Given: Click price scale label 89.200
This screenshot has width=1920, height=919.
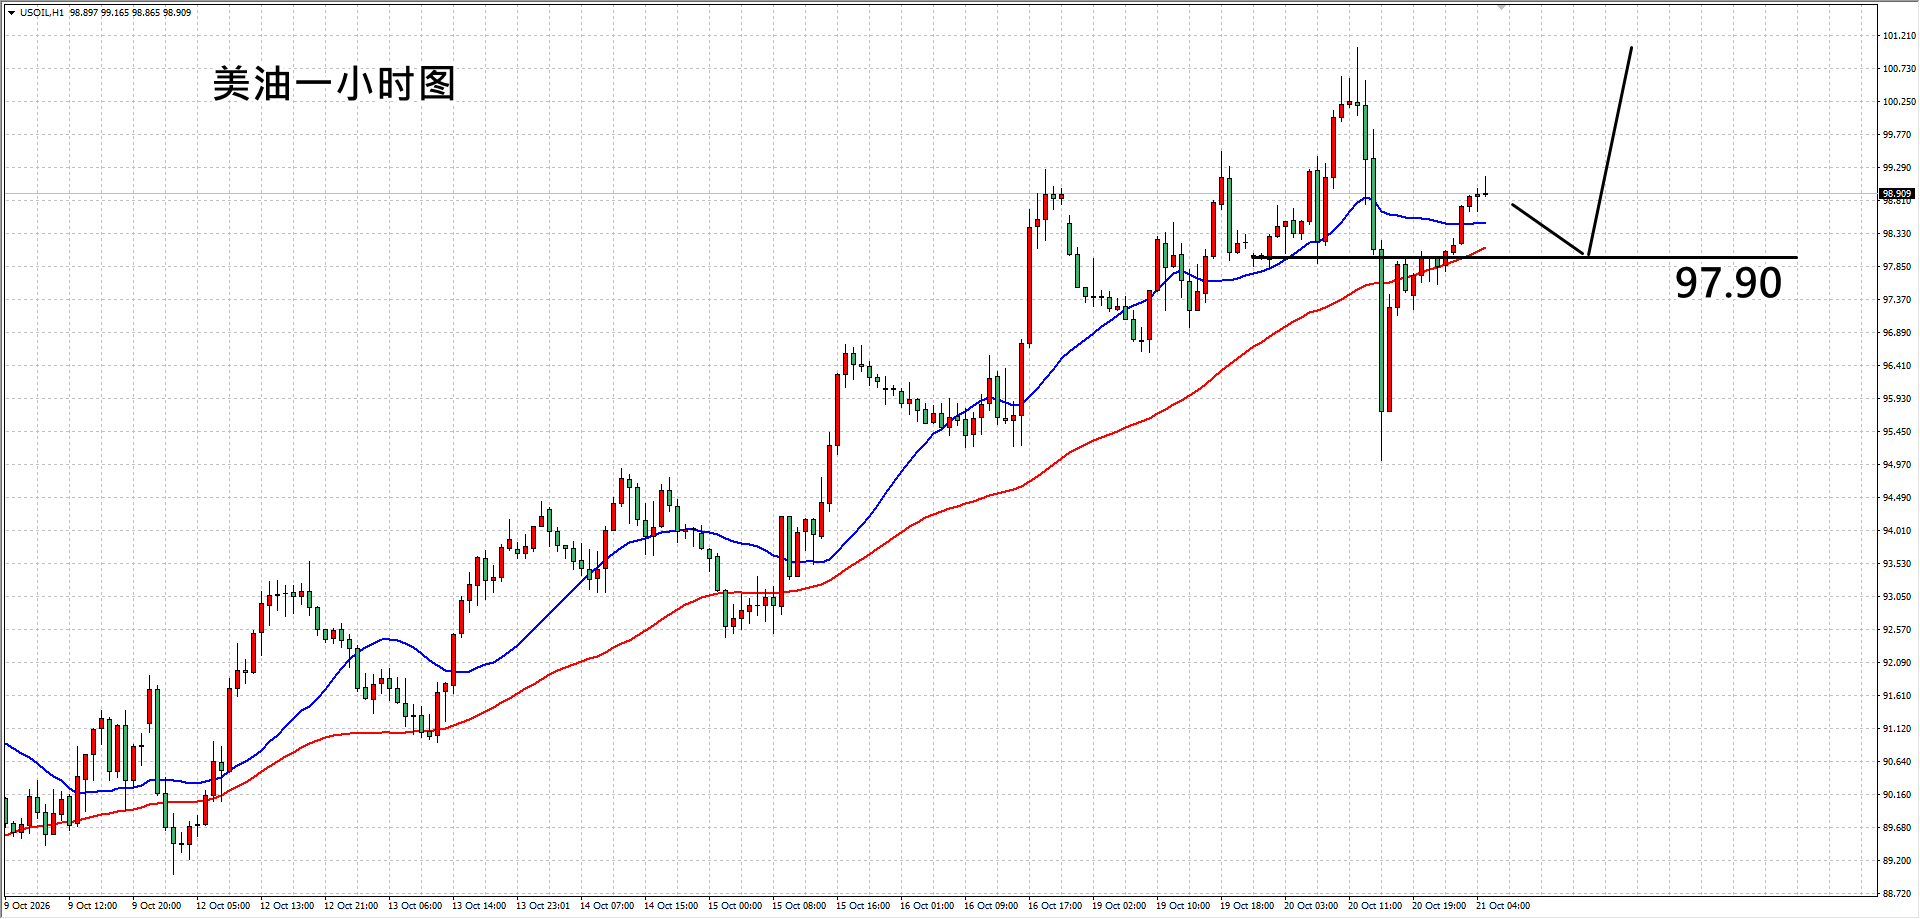Looking at the screenshot, I should [1897, 861].
